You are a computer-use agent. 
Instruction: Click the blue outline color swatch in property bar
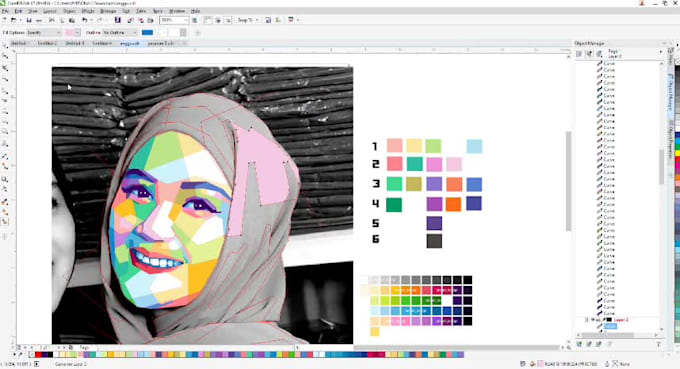point(147,33)
